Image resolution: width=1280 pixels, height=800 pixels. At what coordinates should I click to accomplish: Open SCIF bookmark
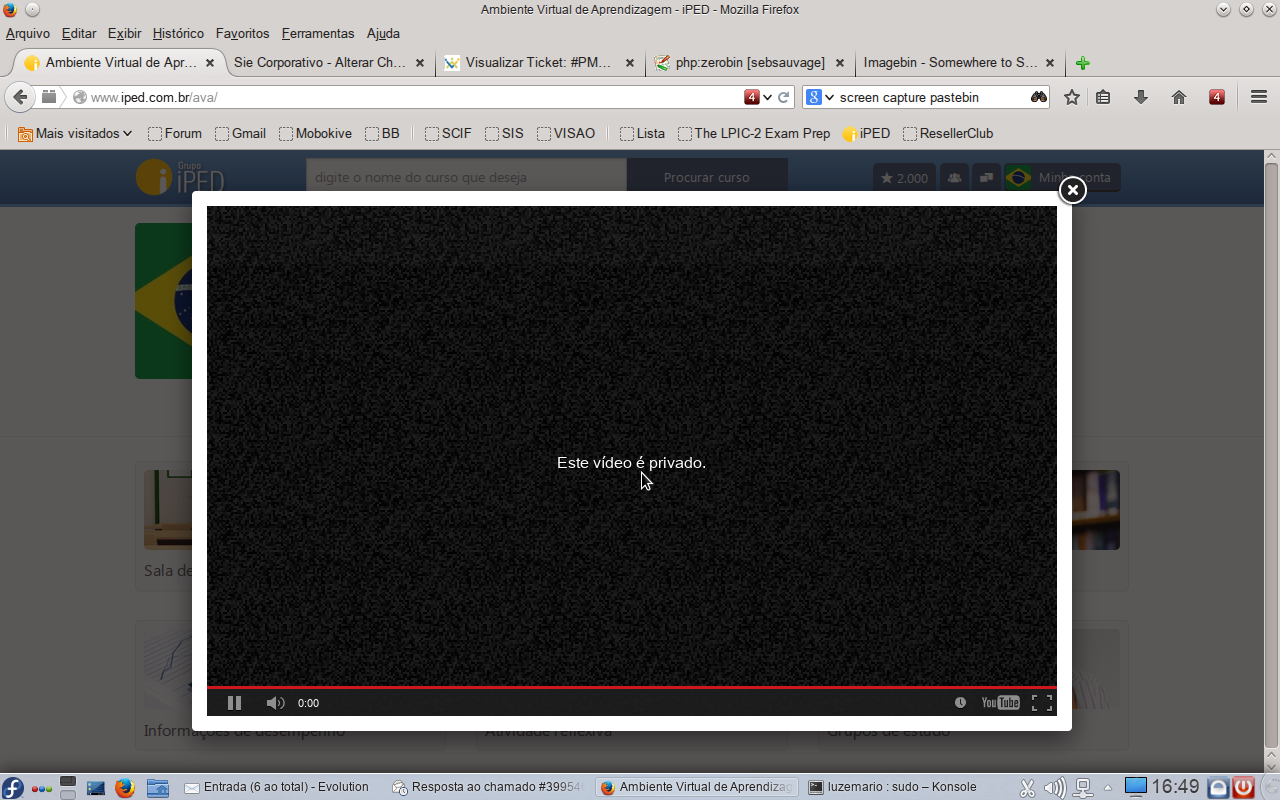tap(448, 133)
